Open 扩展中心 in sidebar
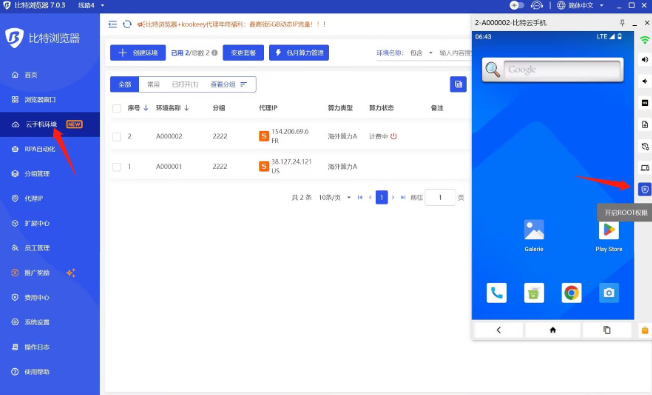652x395 pixels. (31, 223)
